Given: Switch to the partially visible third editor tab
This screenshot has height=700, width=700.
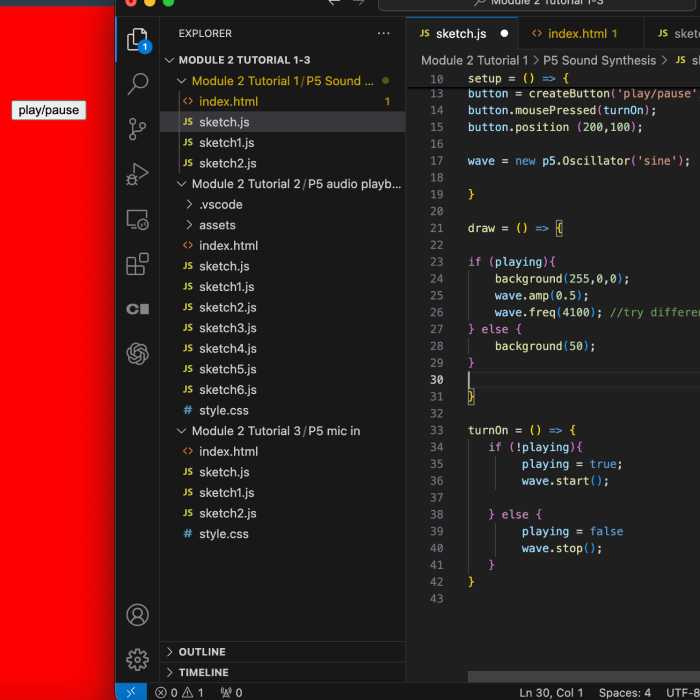Looking at the screenshot, I should 673,33.
